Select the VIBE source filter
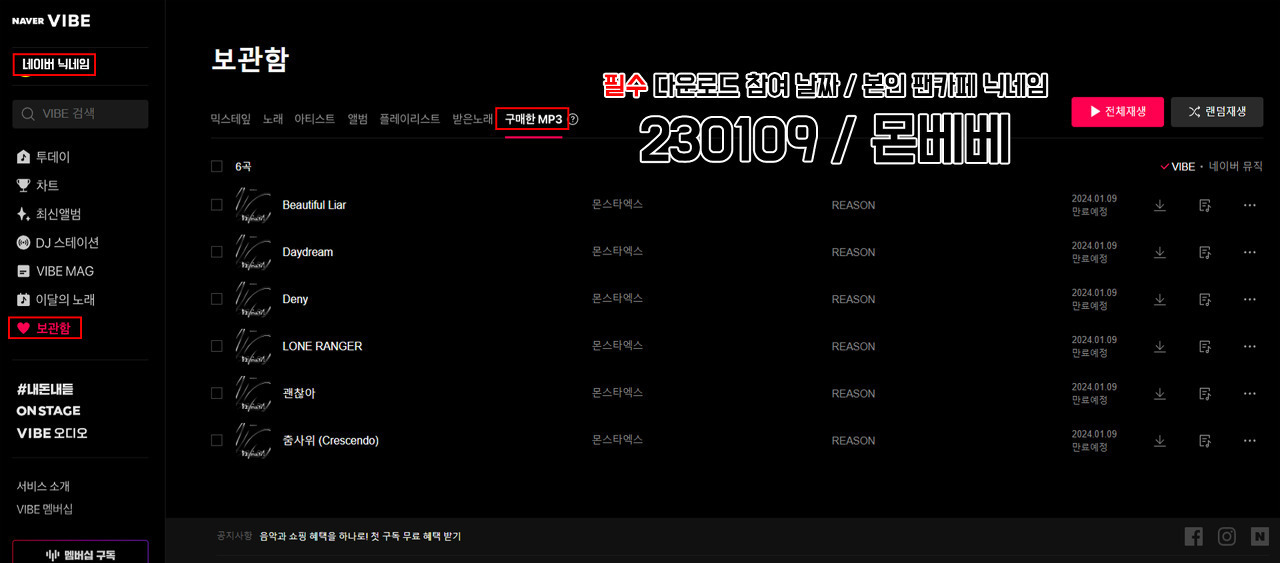The image size is (1280, 563). [1178, 167]
